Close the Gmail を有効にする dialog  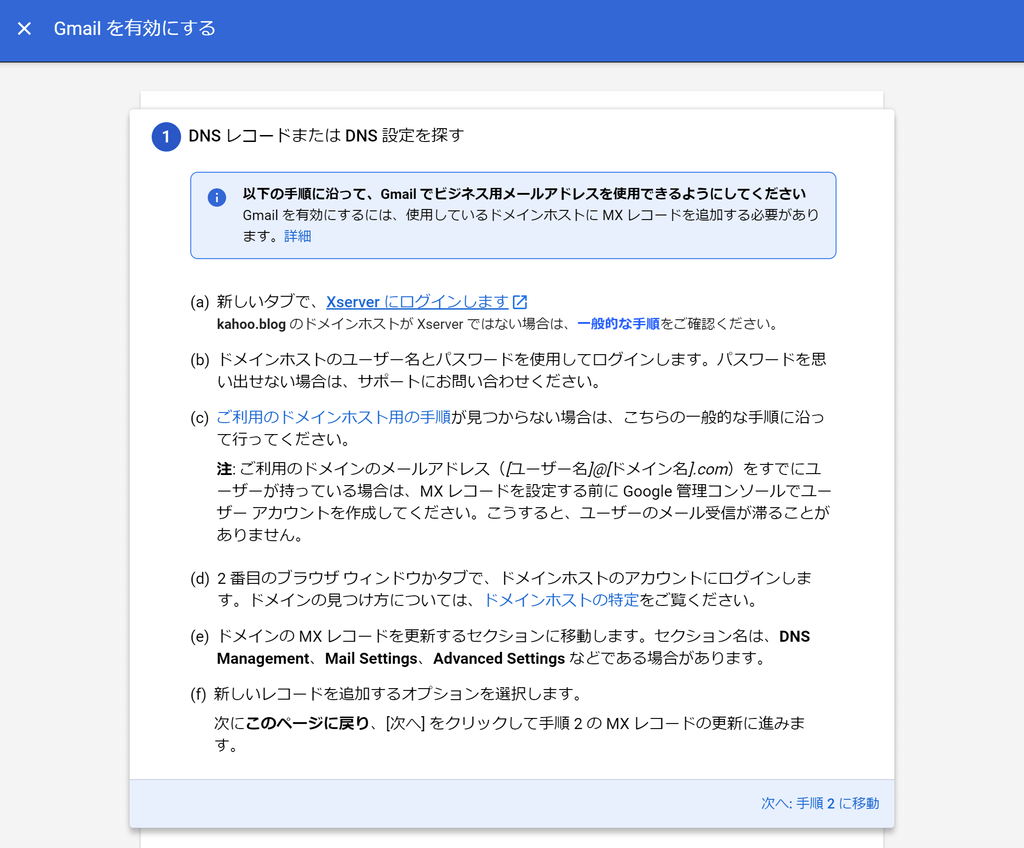[24, 29]
